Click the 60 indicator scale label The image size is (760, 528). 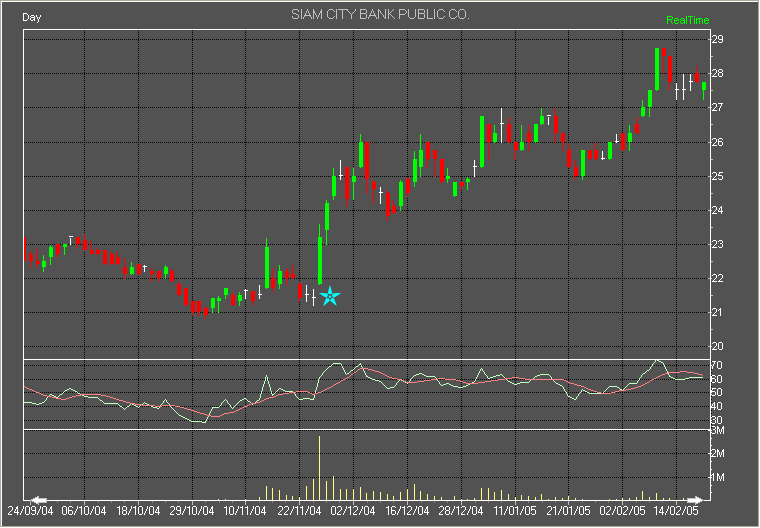pyautogui.click(x=716, y=379)
